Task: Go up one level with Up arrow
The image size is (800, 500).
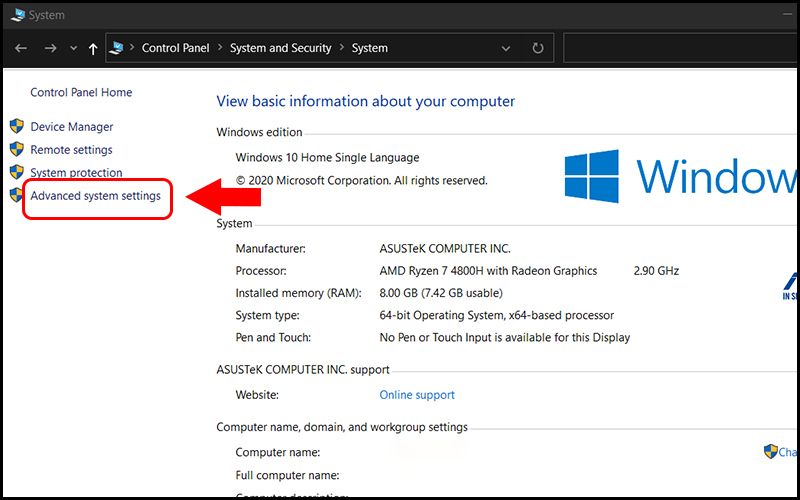Action: [x=93, y=48]
